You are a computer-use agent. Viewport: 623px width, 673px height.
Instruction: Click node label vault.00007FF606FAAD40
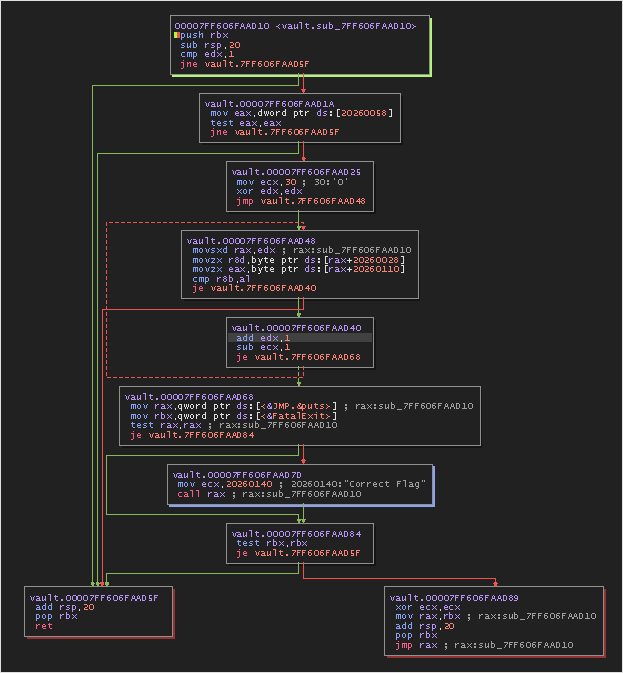(x=296, y=328)
